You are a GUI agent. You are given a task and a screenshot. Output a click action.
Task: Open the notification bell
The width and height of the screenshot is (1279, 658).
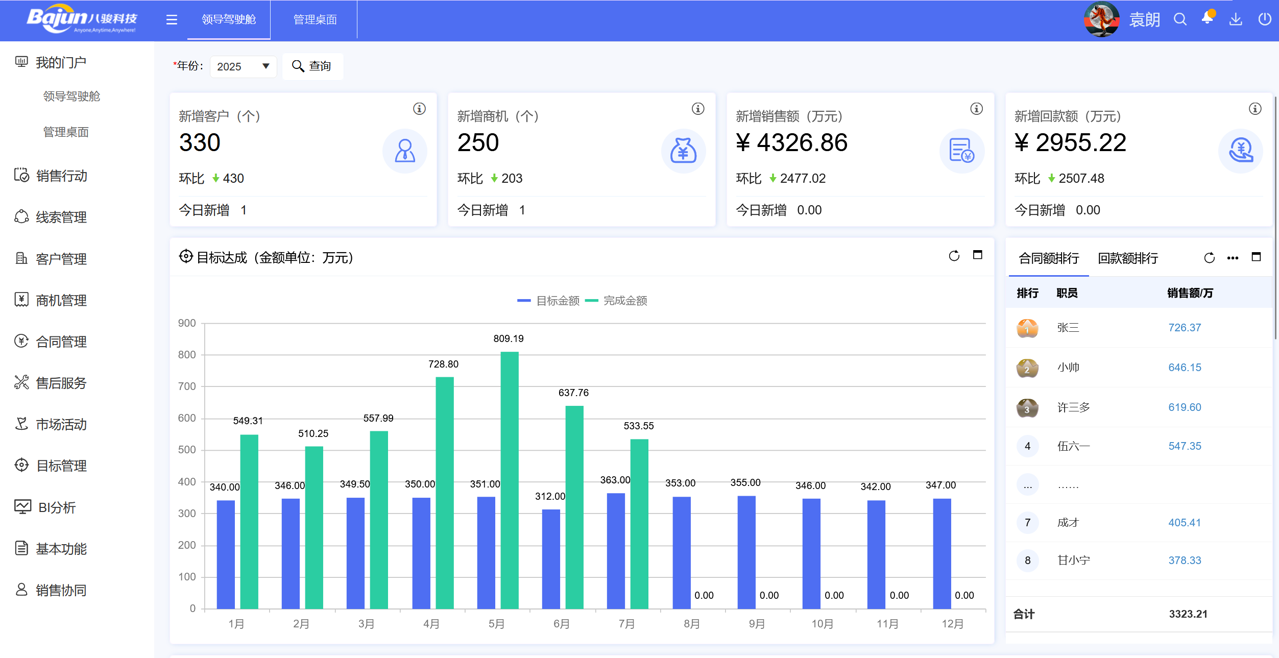tap(1208, 19)
